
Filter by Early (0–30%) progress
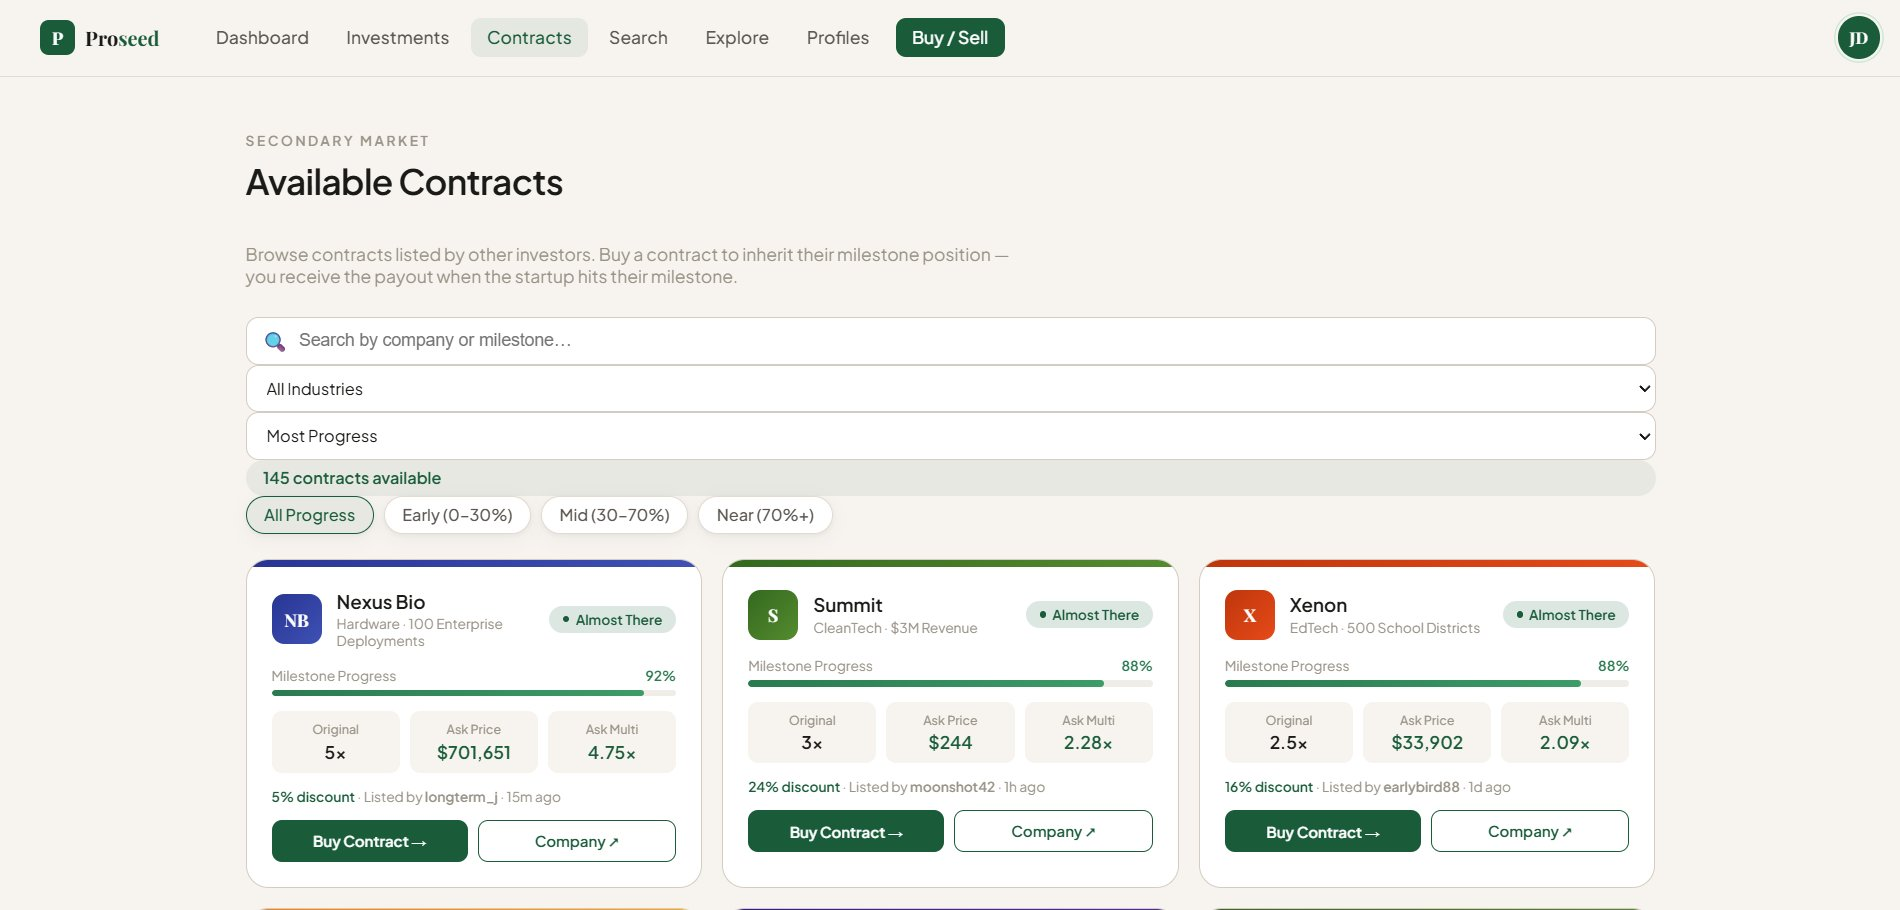tap(457, 515)
